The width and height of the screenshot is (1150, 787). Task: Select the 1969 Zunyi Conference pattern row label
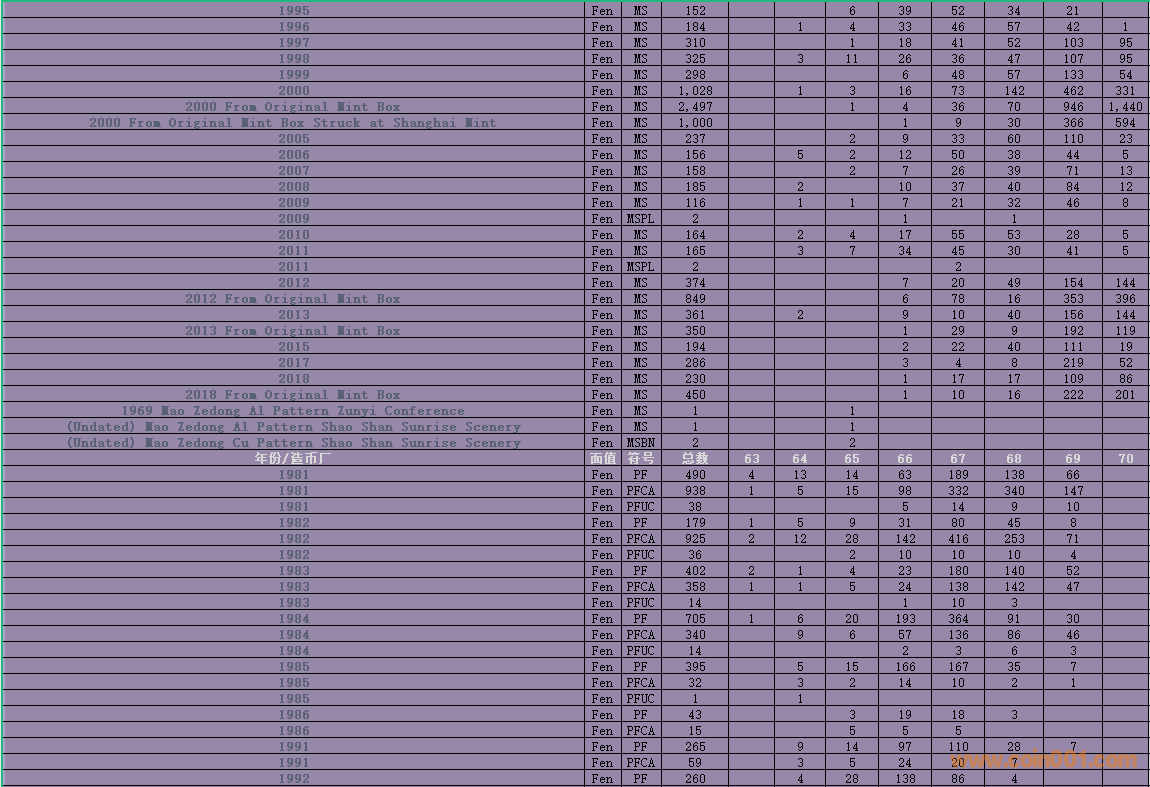point(293,411)
